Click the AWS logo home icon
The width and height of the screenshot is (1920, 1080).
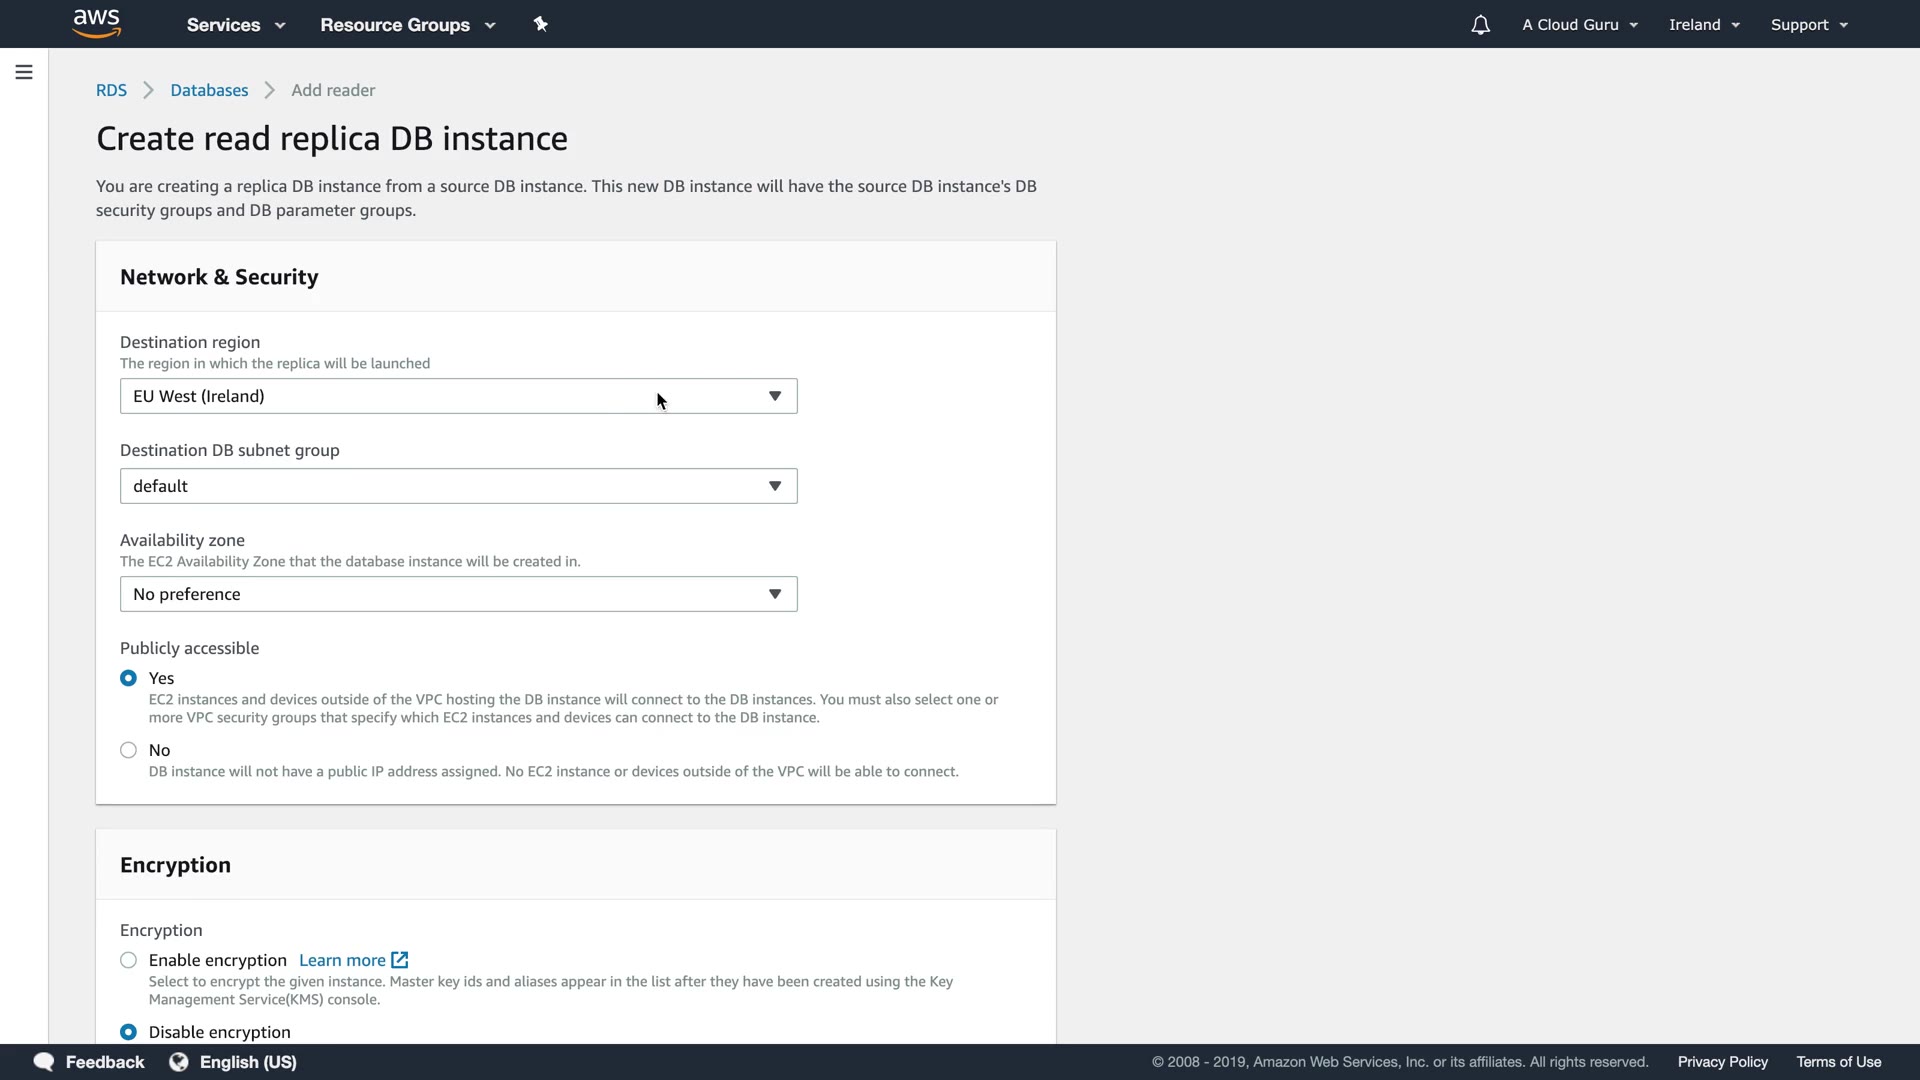click(x=97, y=24)
